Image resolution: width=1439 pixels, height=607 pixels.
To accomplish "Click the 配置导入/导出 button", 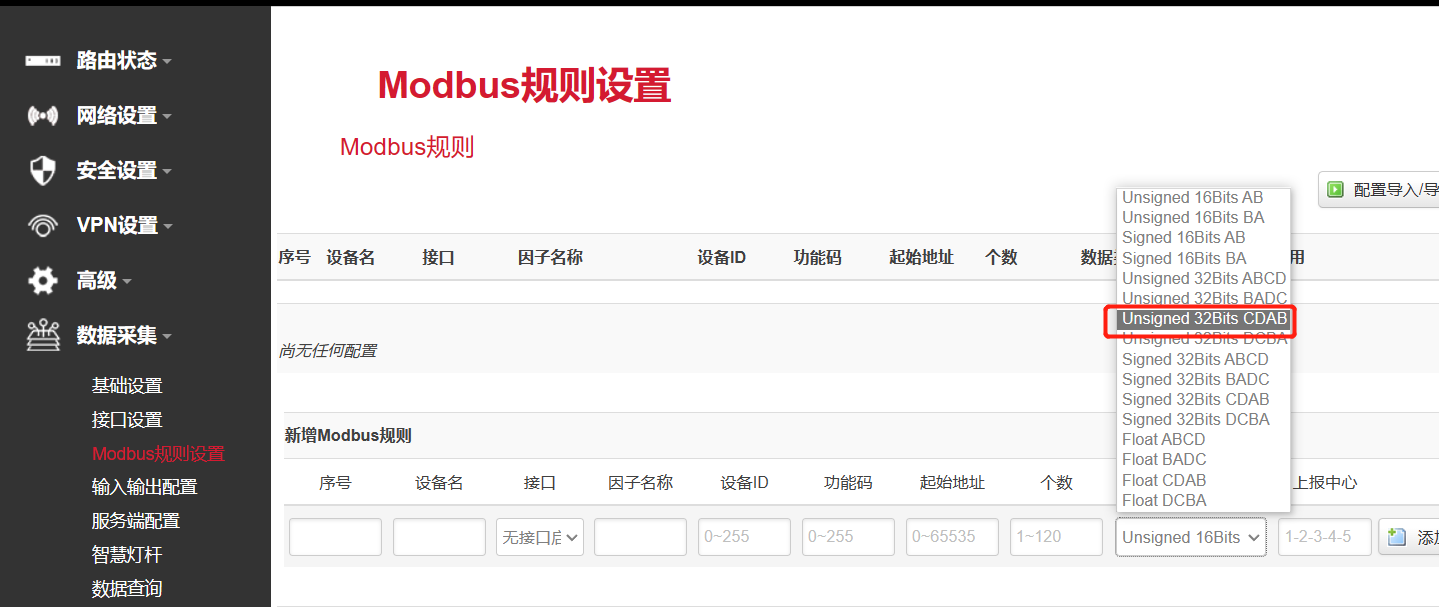I will [x=1388, y=189].
